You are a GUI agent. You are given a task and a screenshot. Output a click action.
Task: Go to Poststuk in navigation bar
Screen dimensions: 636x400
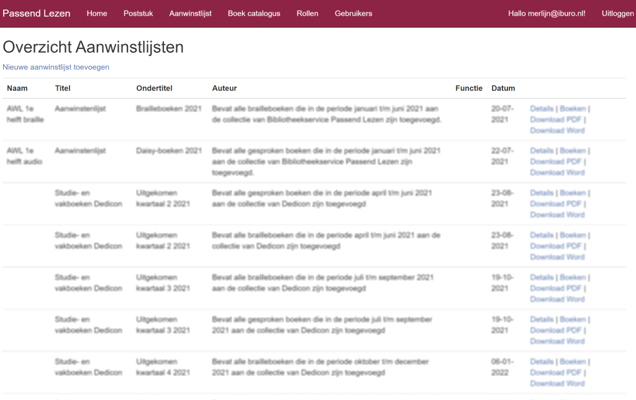[138, 14]
